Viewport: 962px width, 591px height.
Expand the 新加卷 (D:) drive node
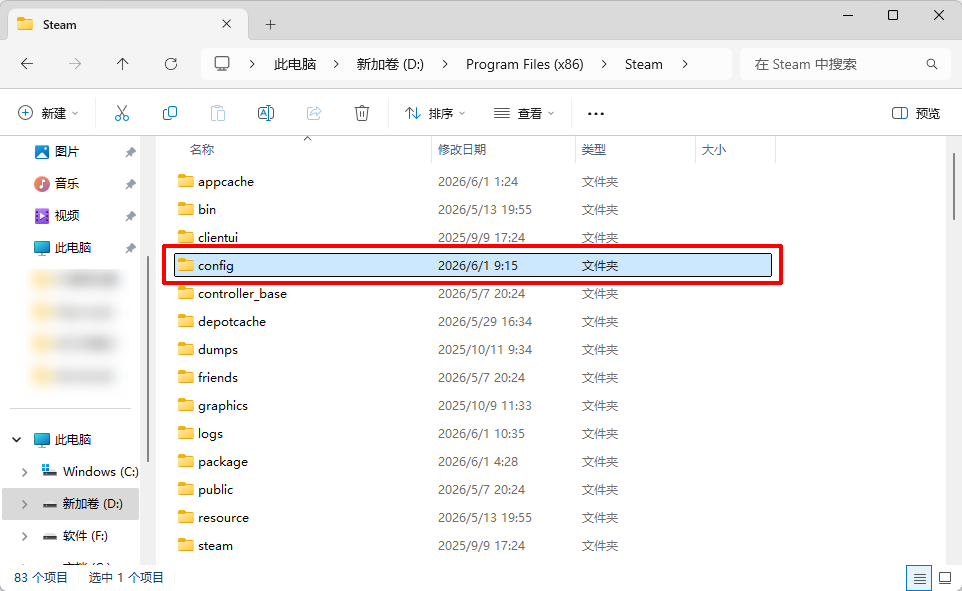[25, 504]
